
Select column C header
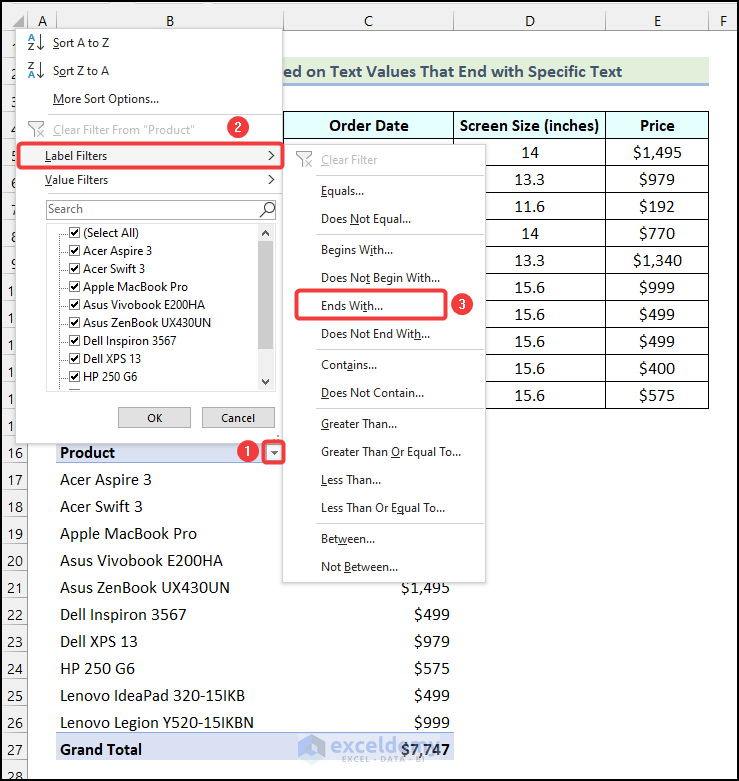pos(369,21)
